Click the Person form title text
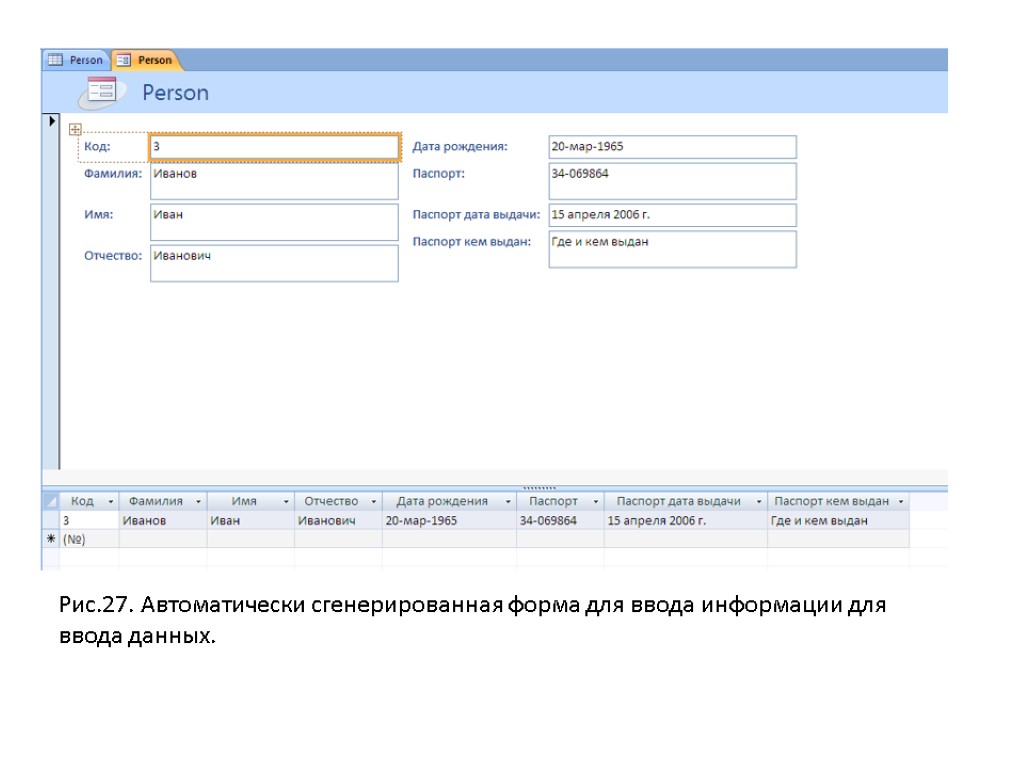1024x768 pixels. [176, 93]
